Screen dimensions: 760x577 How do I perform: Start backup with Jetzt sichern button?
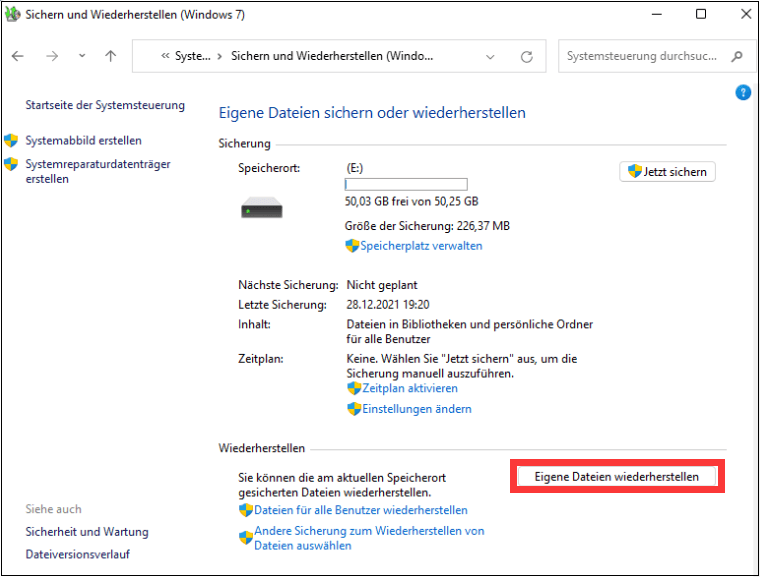667,172
